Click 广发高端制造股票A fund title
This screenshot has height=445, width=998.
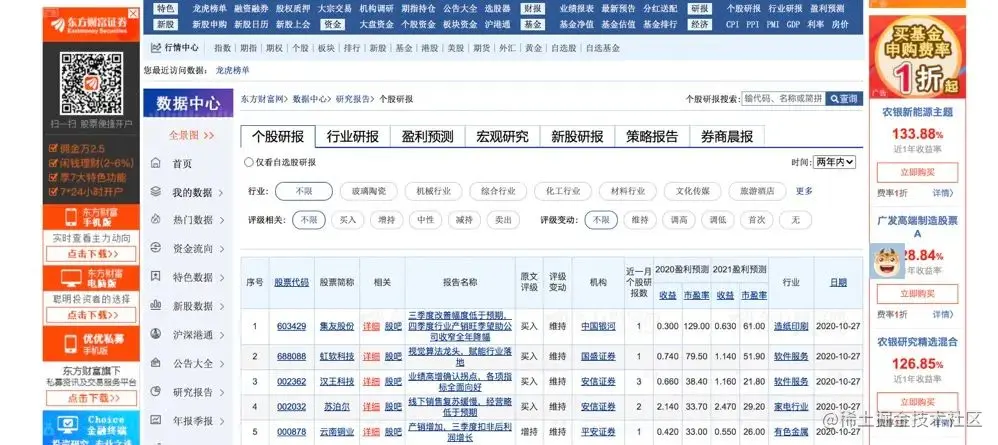[917, 227]
